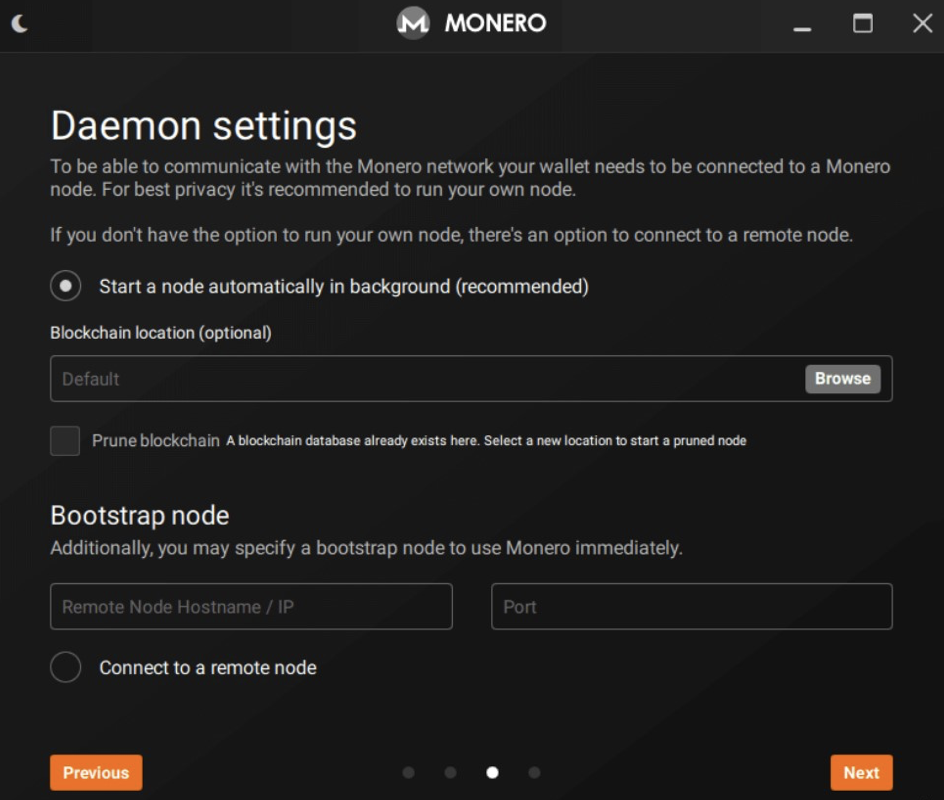Enable the Prune blockchain checkbox
The image size is (944, 800).
tap(64, 440)
